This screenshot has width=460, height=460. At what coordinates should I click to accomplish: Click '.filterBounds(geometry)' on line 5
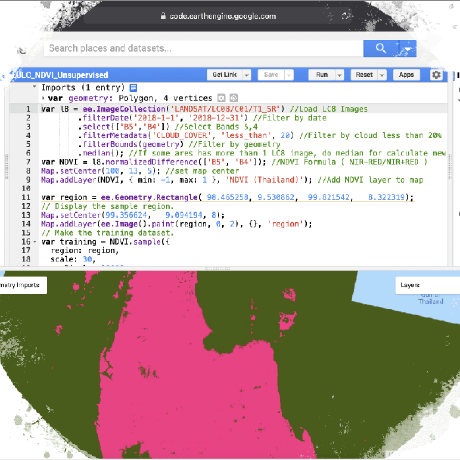pyautogui.click(x=131, y=144)
